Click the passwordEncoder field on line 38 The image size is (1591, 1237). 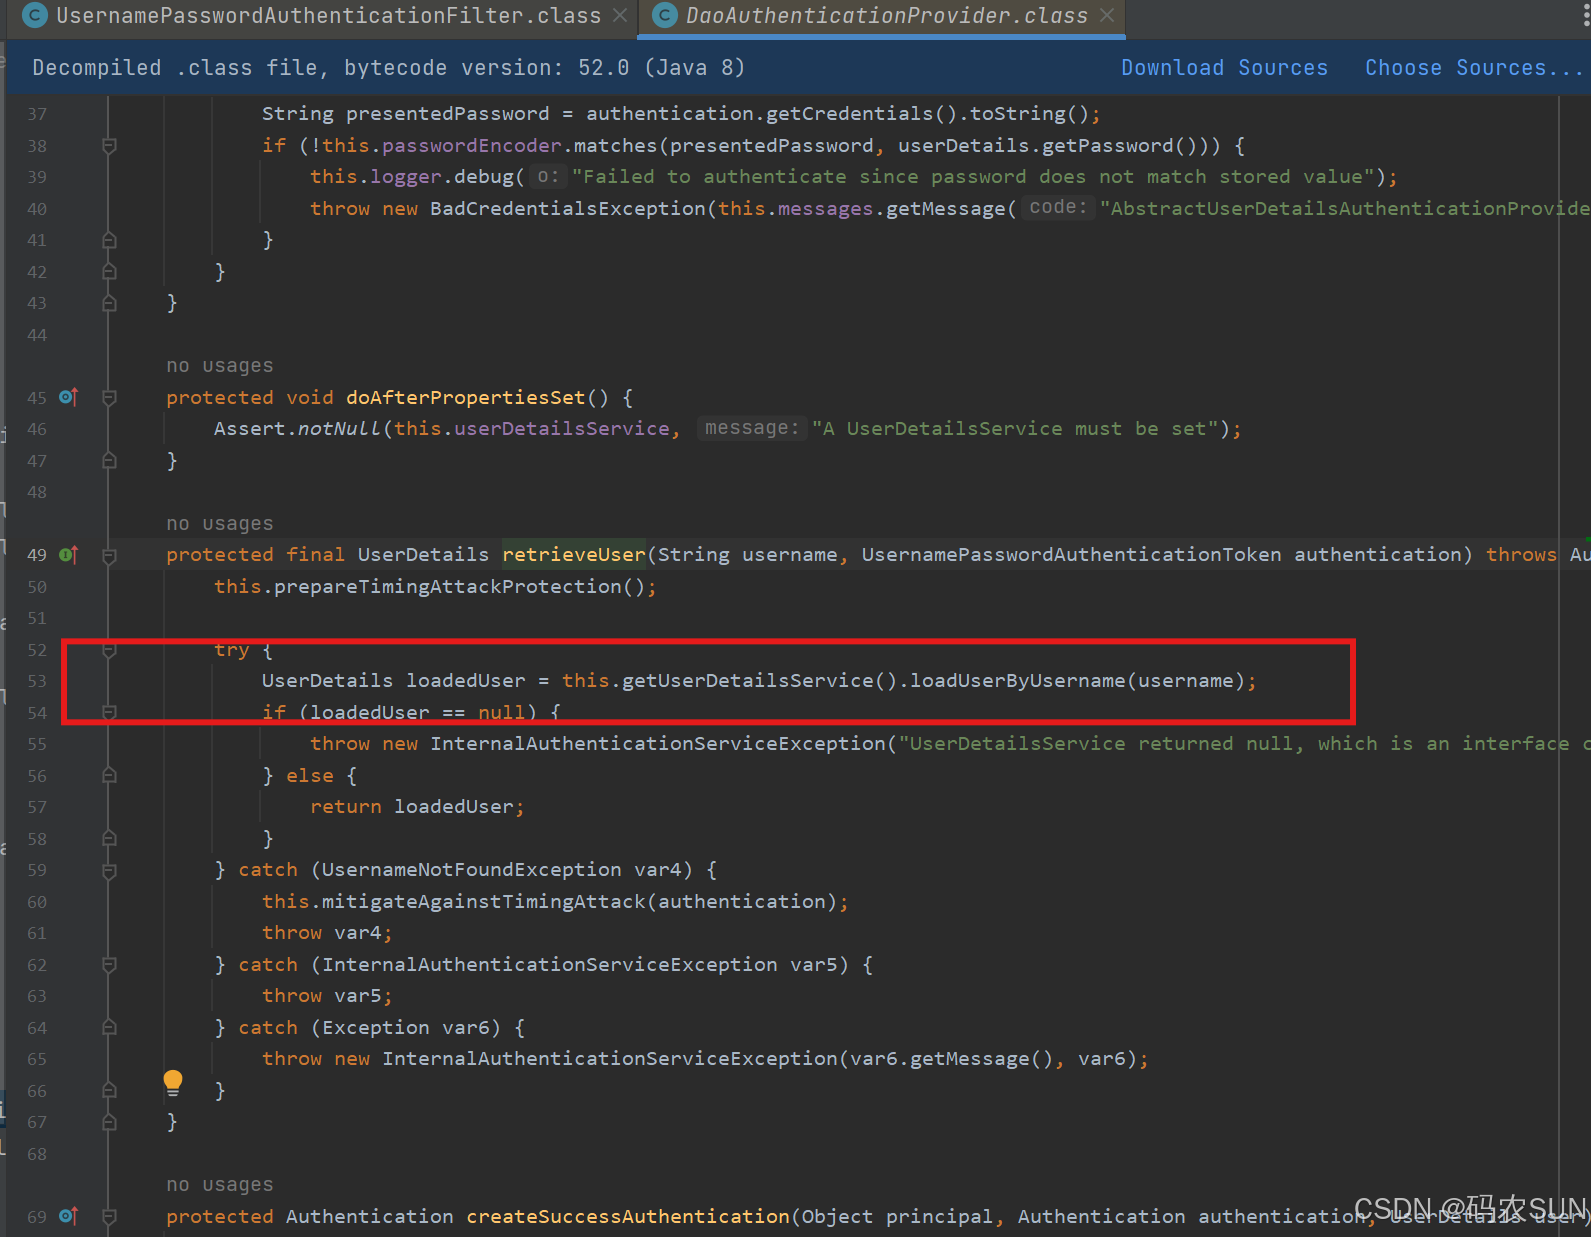pyautogui.click(x=472, y=146)
